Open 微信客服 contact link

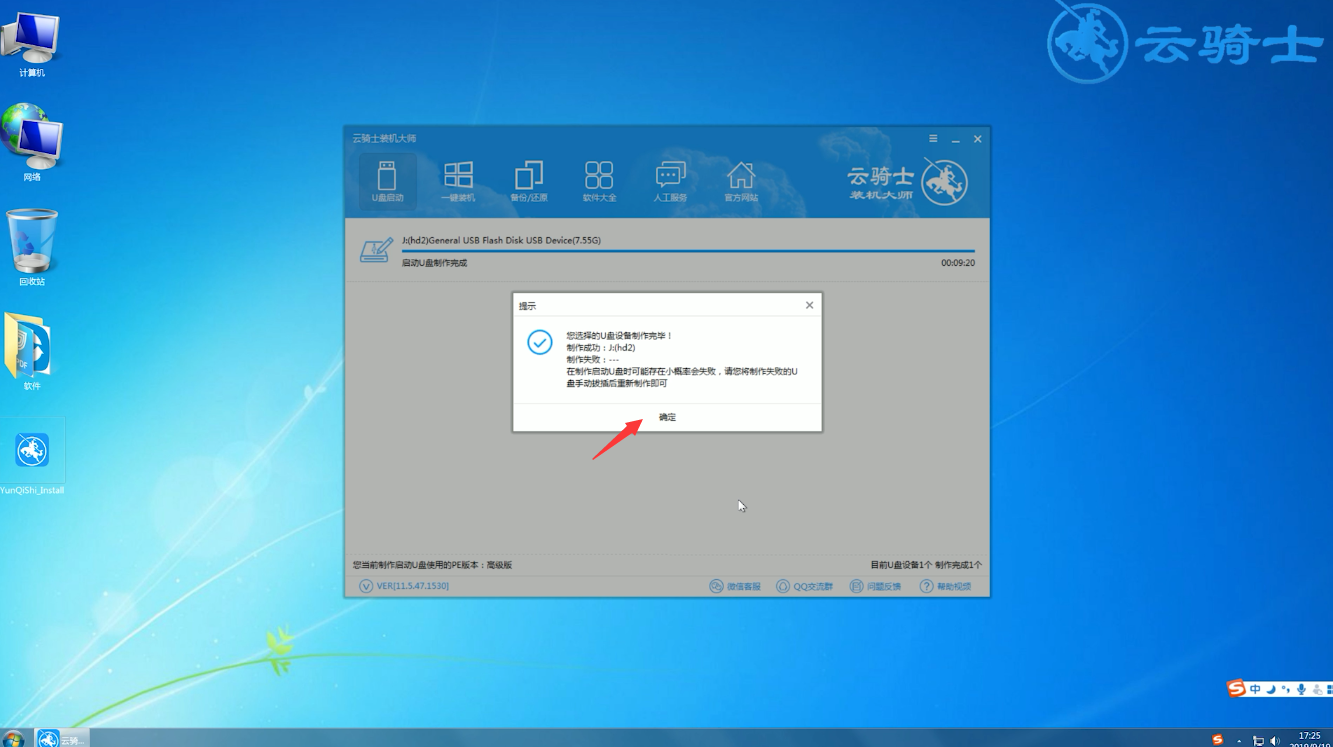coord(735,586)
